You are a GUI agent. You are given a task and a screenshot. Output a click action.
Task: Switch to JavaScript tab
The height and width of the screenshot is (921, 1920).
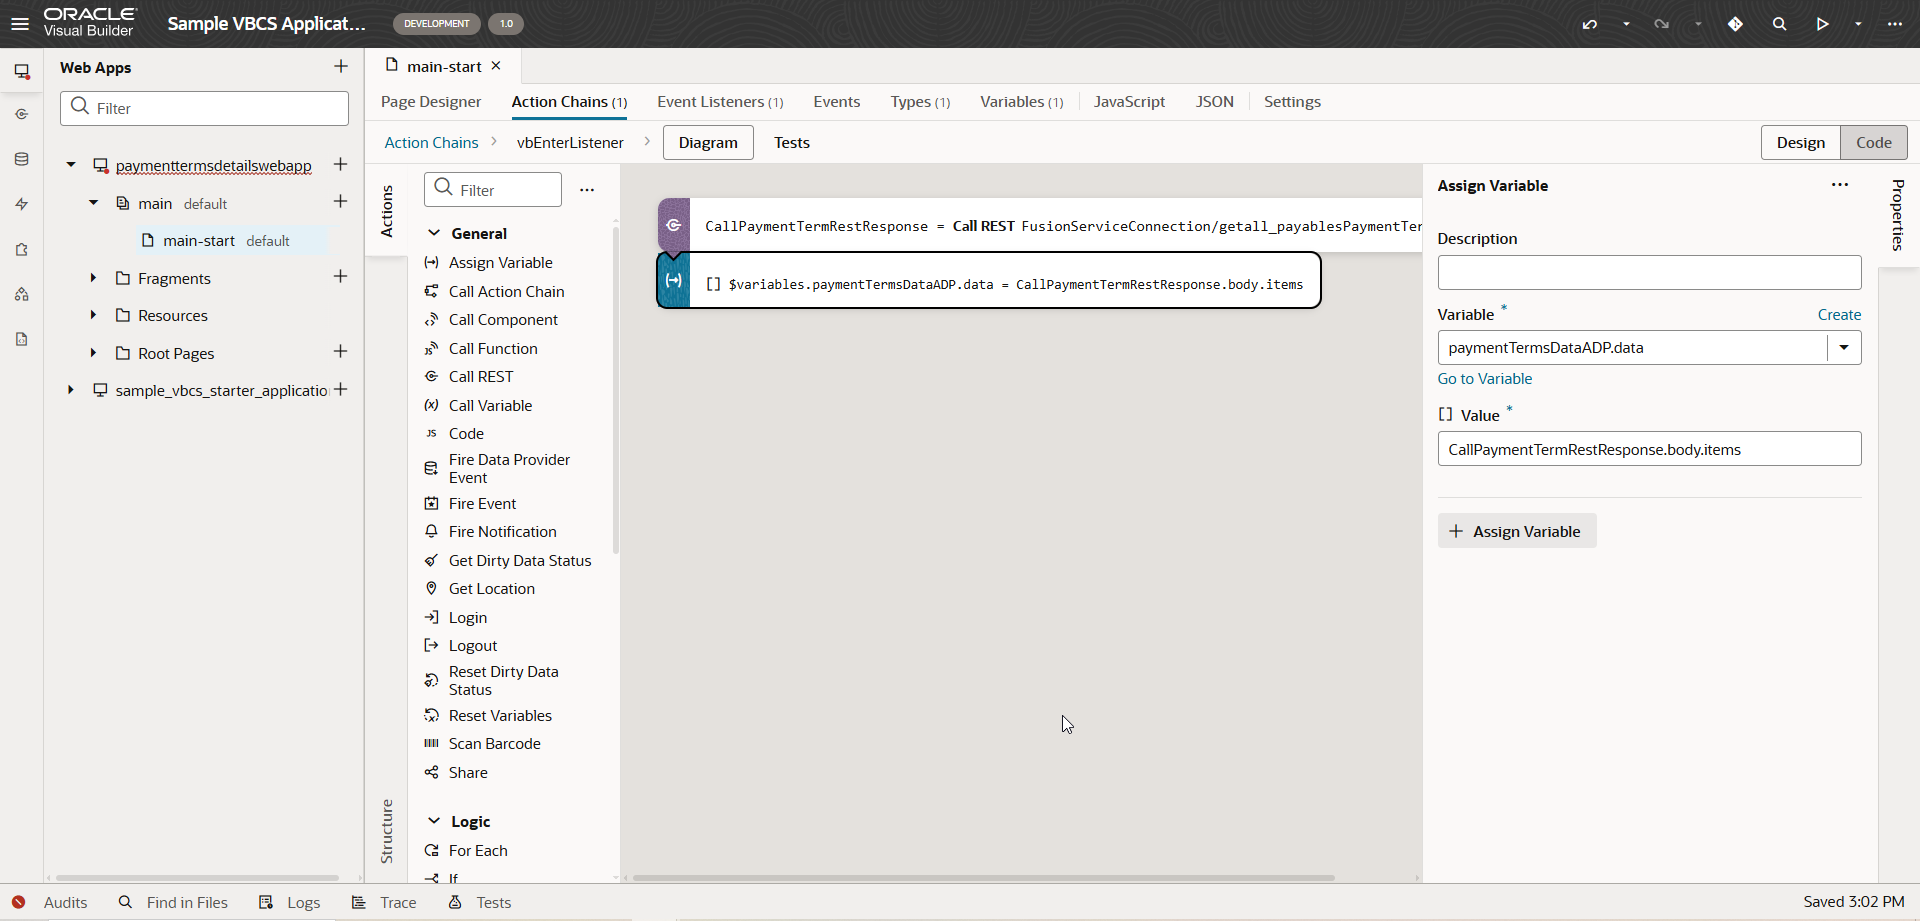pyautogui.click(x=1129, y=102)
